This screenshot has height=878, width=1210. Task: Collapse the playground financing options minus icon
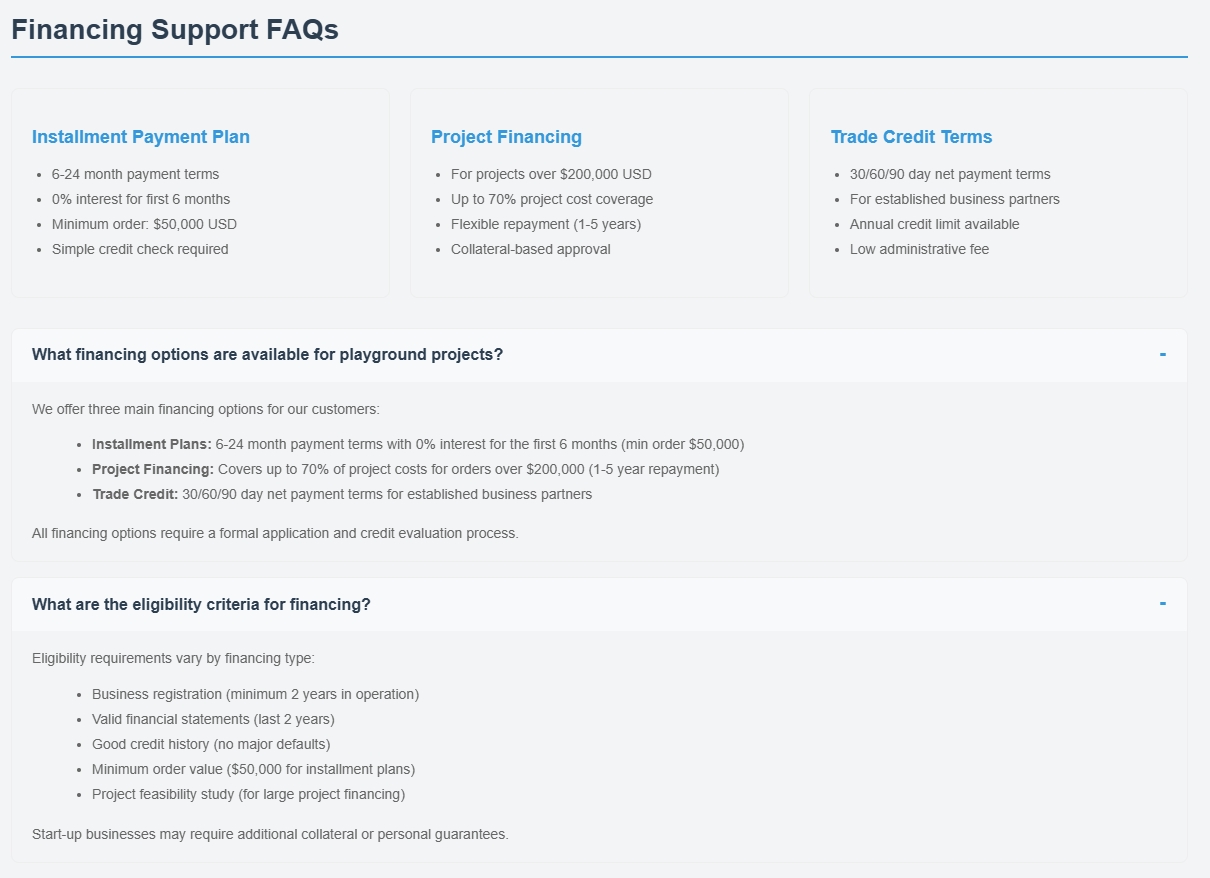[x=1163, y=354]
